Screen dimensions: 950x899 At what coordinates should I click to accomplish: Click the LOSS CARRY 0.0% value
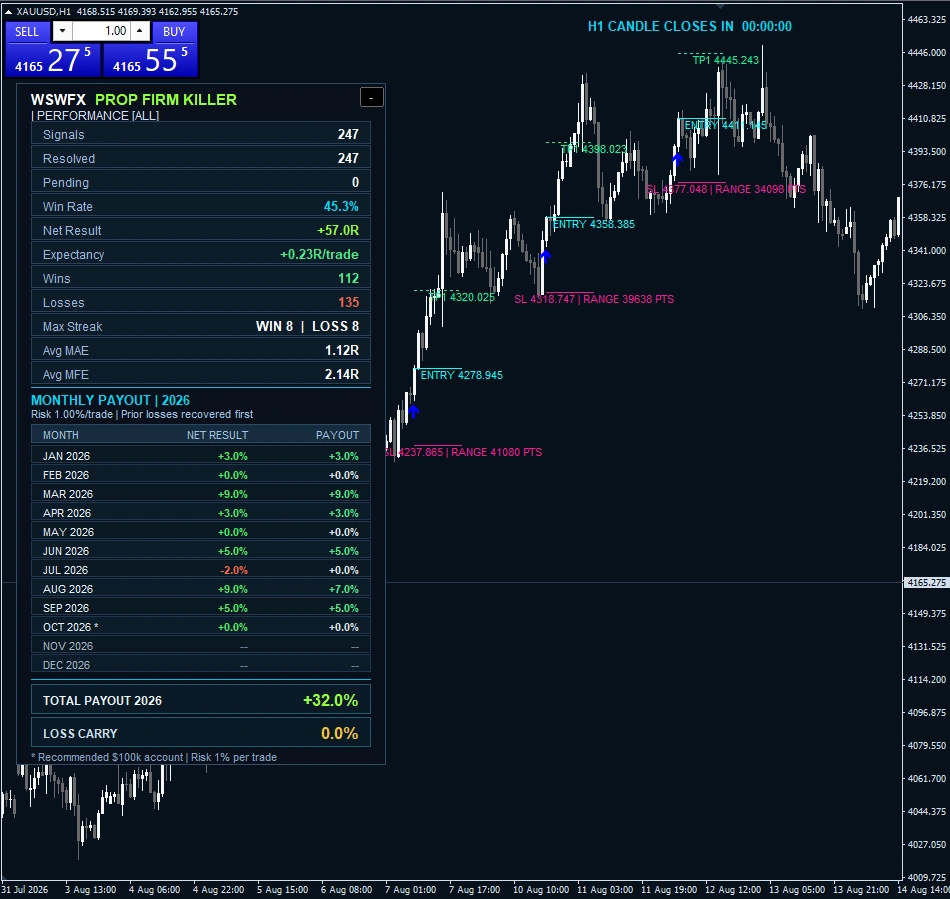coord(339,734)
